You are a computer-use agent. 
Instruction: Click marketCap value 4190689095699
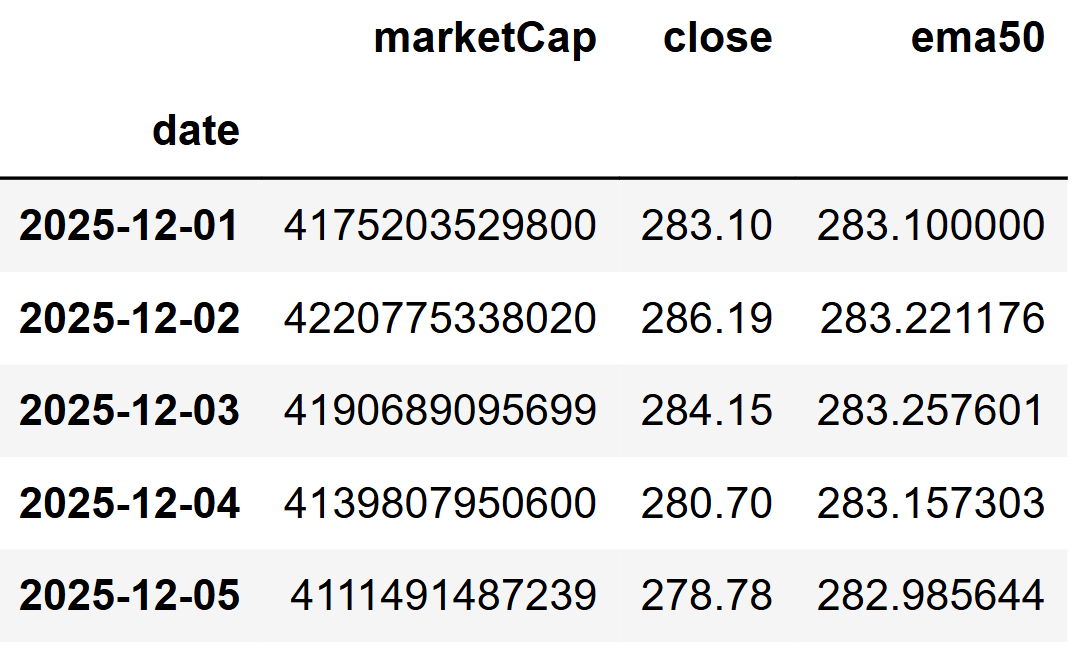point(440,410)
